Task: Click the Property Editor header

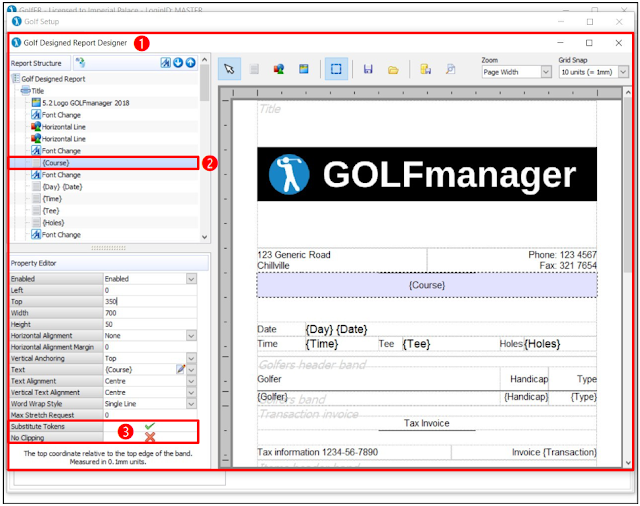Action: coord(109,263)
